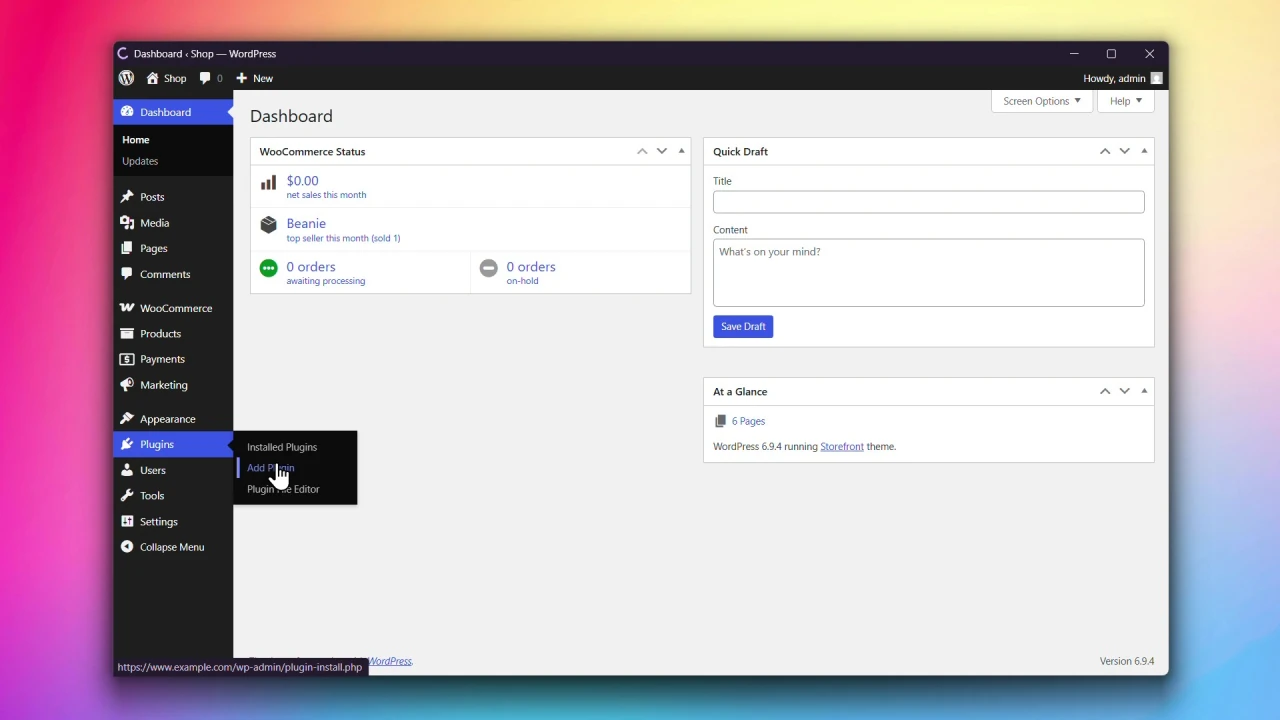Viewport: 1280px width, 720px height.
Task: Collapse the WooCommerce Status widget
Action: [682, 151]
